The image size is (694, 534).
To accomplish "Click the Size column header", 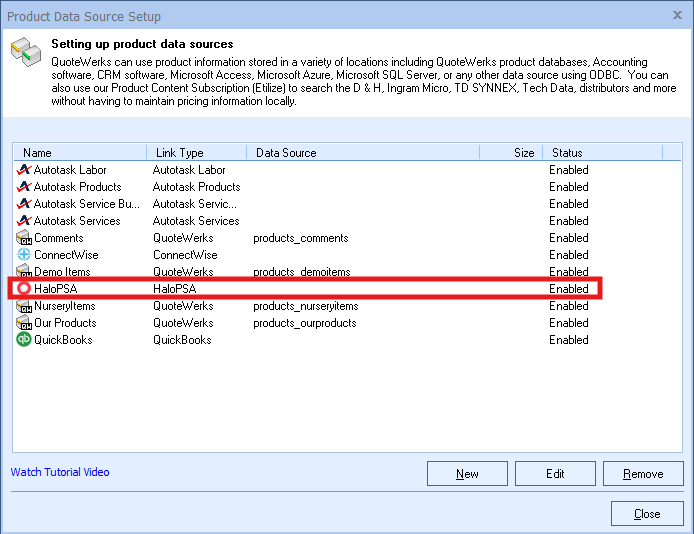I will pos(511,153).
